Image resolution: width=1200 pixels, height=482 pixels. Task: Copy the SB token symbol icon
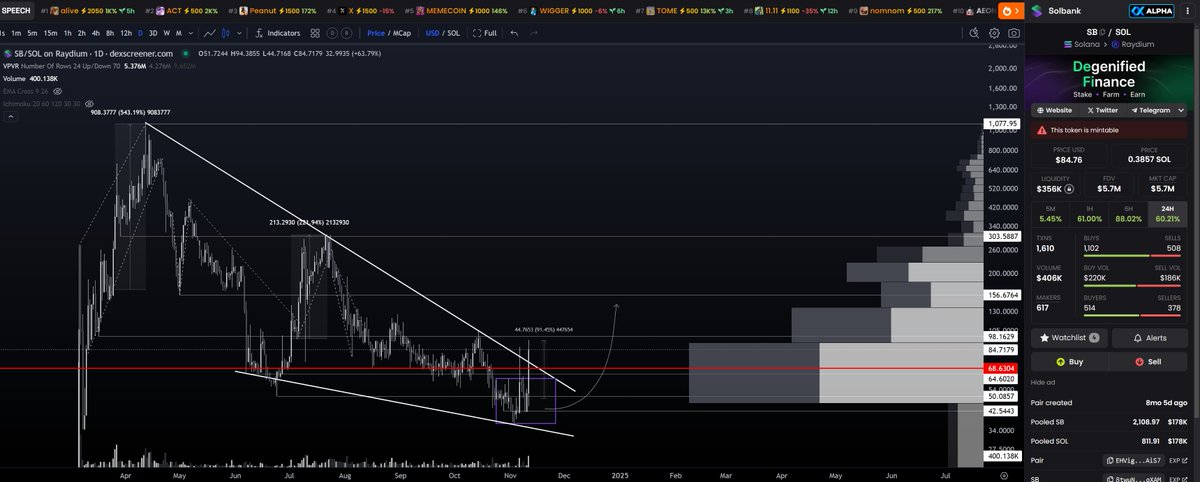click(1102, 32)
